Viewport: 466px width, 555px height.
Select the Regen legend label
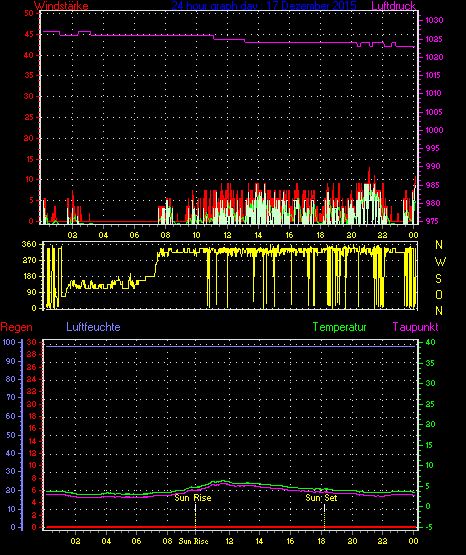pos(16,327)
